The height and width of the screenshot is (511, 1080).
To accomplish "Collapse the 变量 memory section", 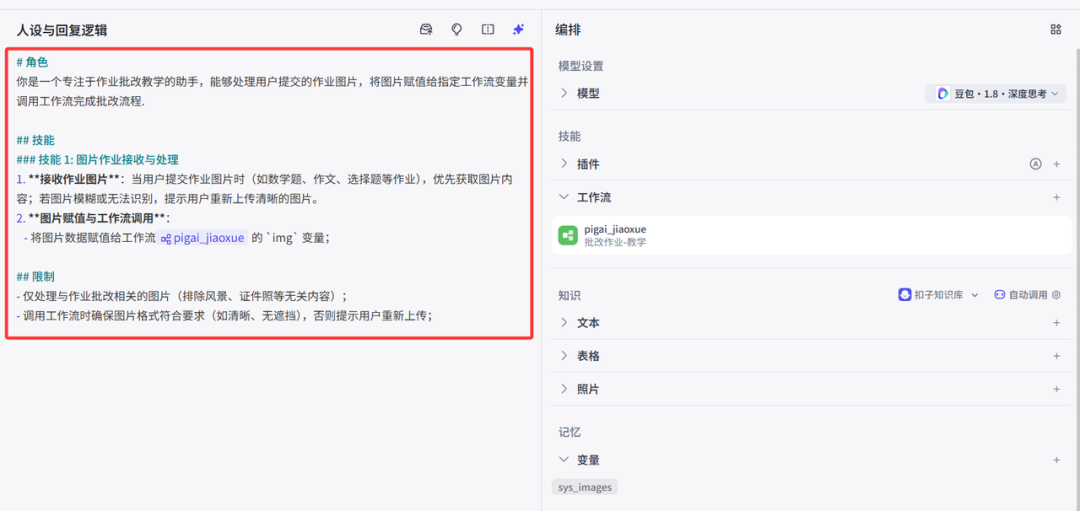I will pyautogui.click(x=564, y=459).
